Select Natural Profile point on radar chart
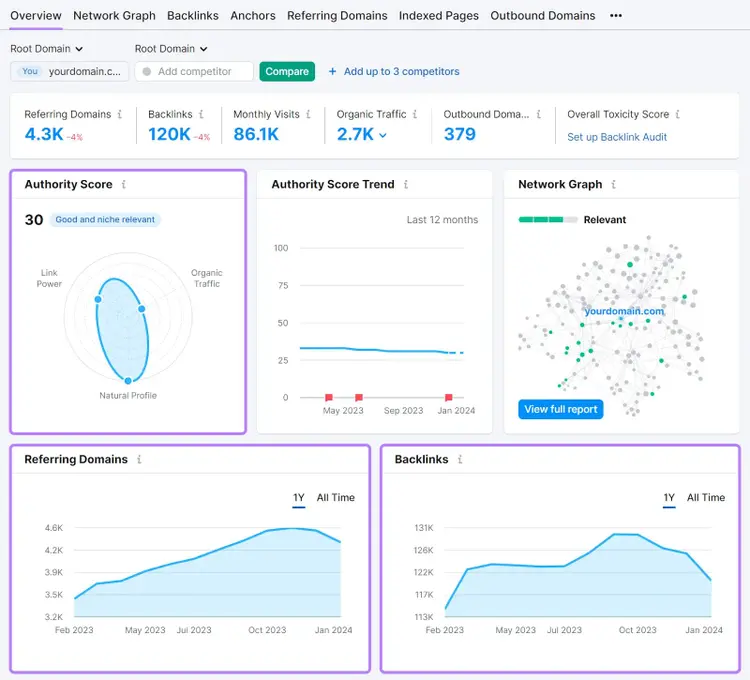This screenshot has height=680, width=750. pyautogui.click(x=128, y=381)
